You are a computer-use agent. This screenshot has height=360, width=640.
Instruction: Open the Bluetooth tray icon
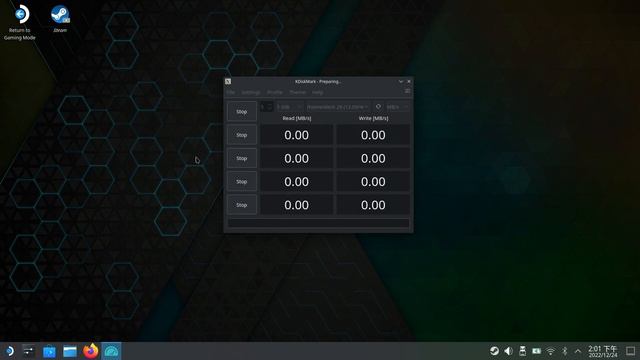tap(565, 351)
